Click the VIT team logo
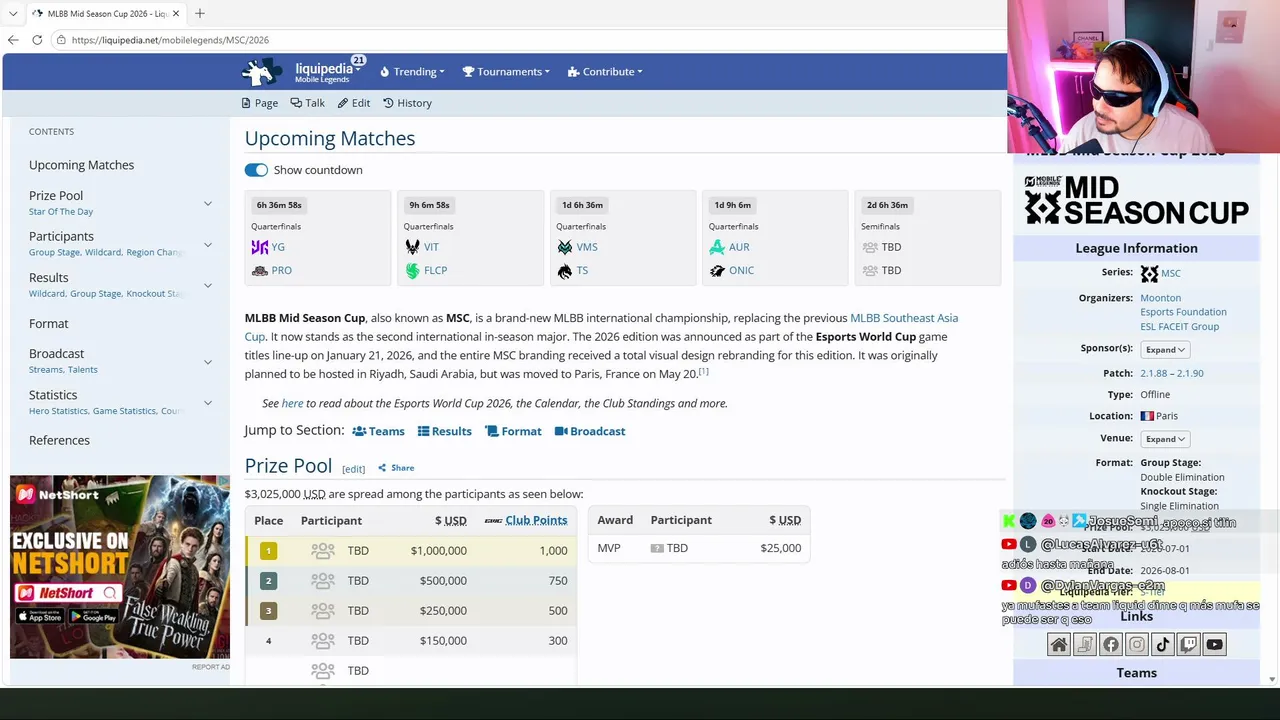The height and width of the screenshot is (720, 1280). pyautogui.click(x=413, y=247)
